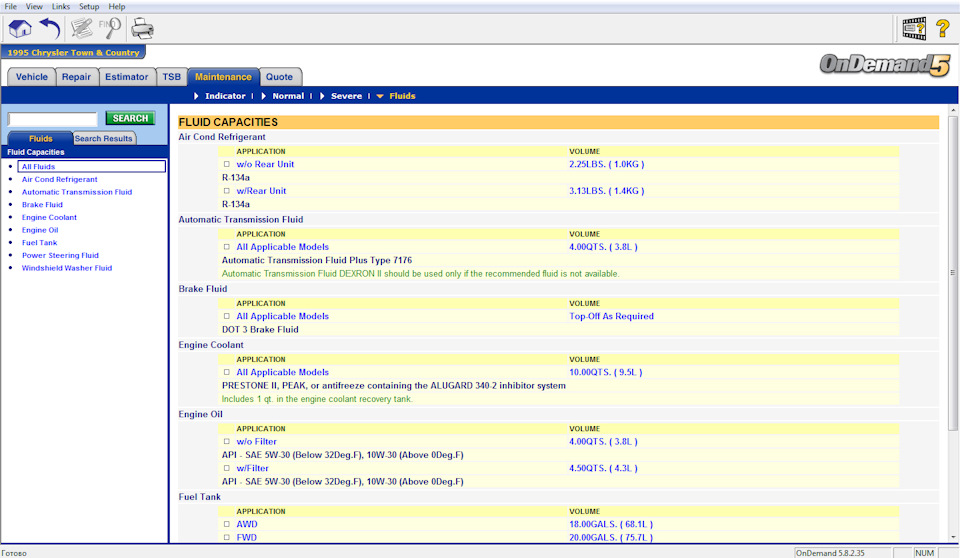Switch to the Repair tab

click(76, 77)
